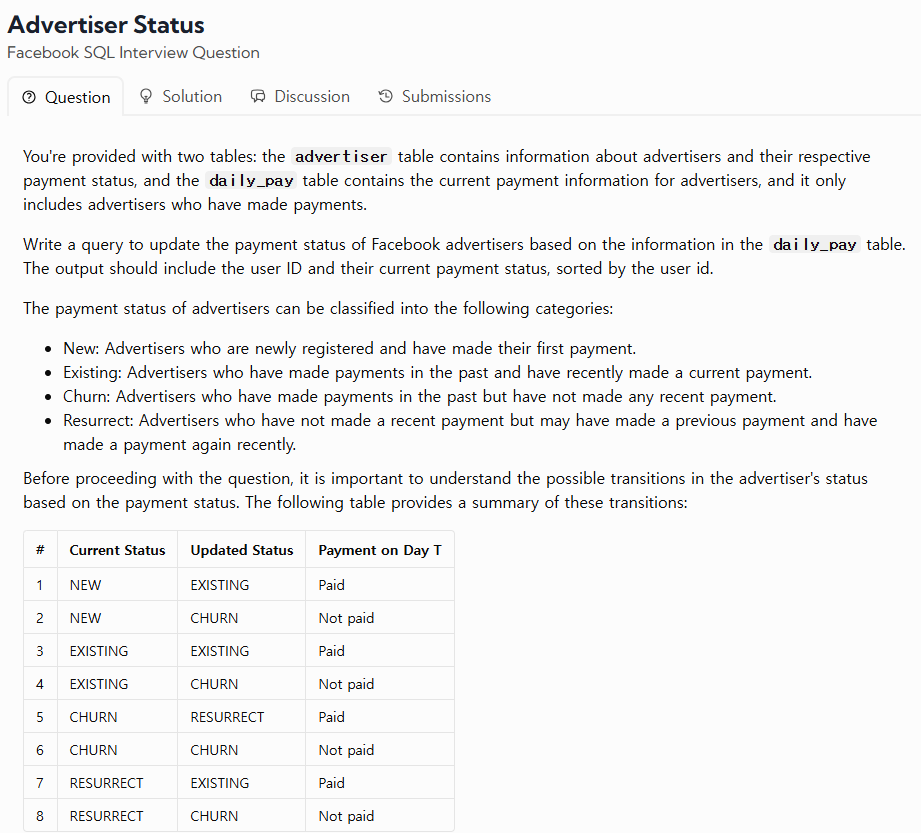The width and height of the screenshot is (921, 833).
Task: Click the Facebook SQL Interview Question subtitle
Action: tap(133, 53)
